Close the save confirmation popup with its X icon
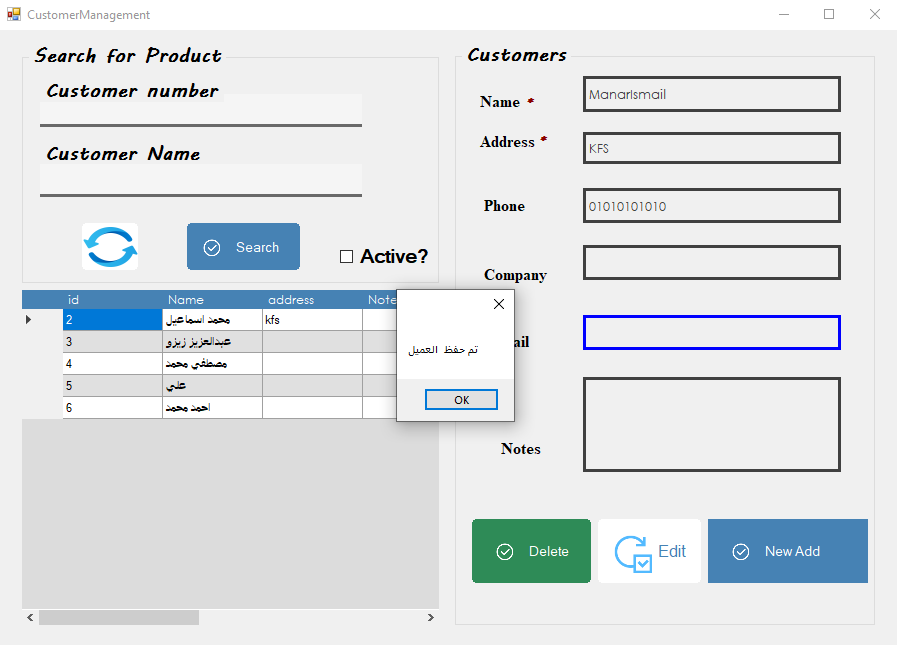The height and width of the screenshot is (645, 897). [499, 304]
